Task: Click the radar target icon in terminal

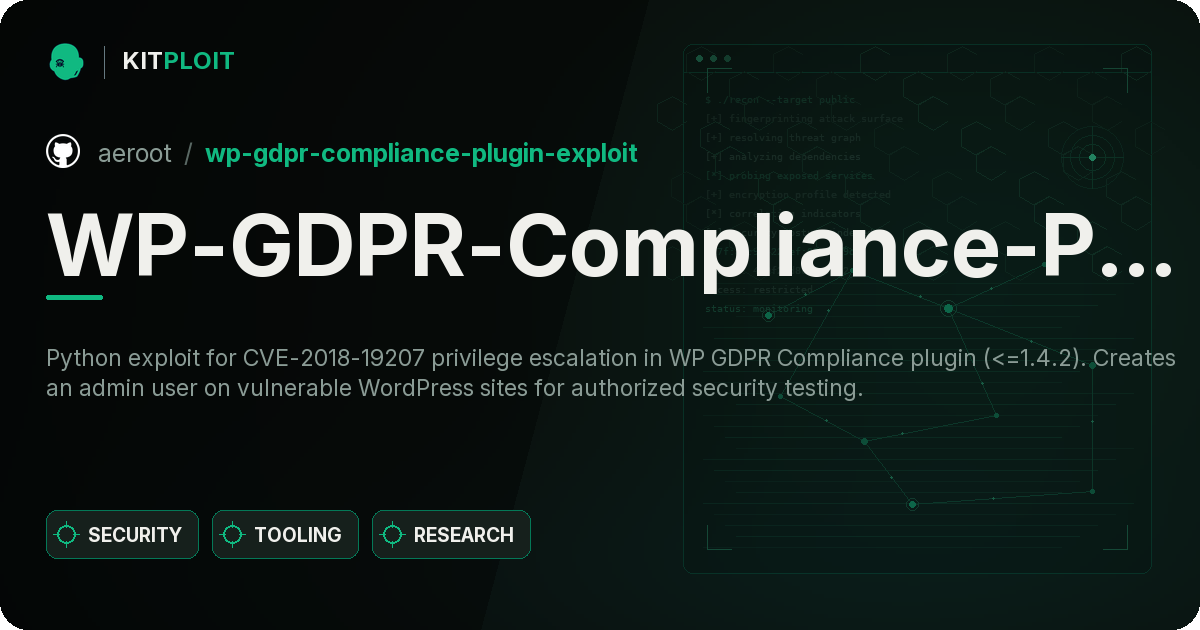Action: (1092, 157)
